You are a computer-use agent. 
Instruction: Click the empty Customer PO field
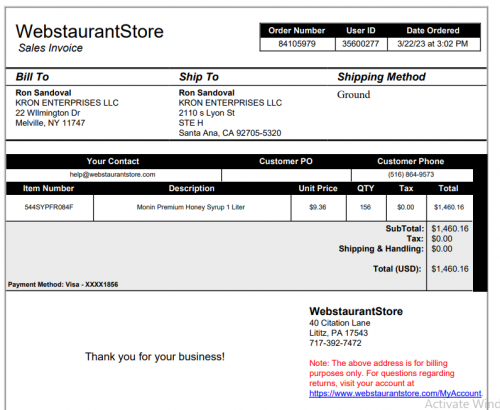coord(286,175)
